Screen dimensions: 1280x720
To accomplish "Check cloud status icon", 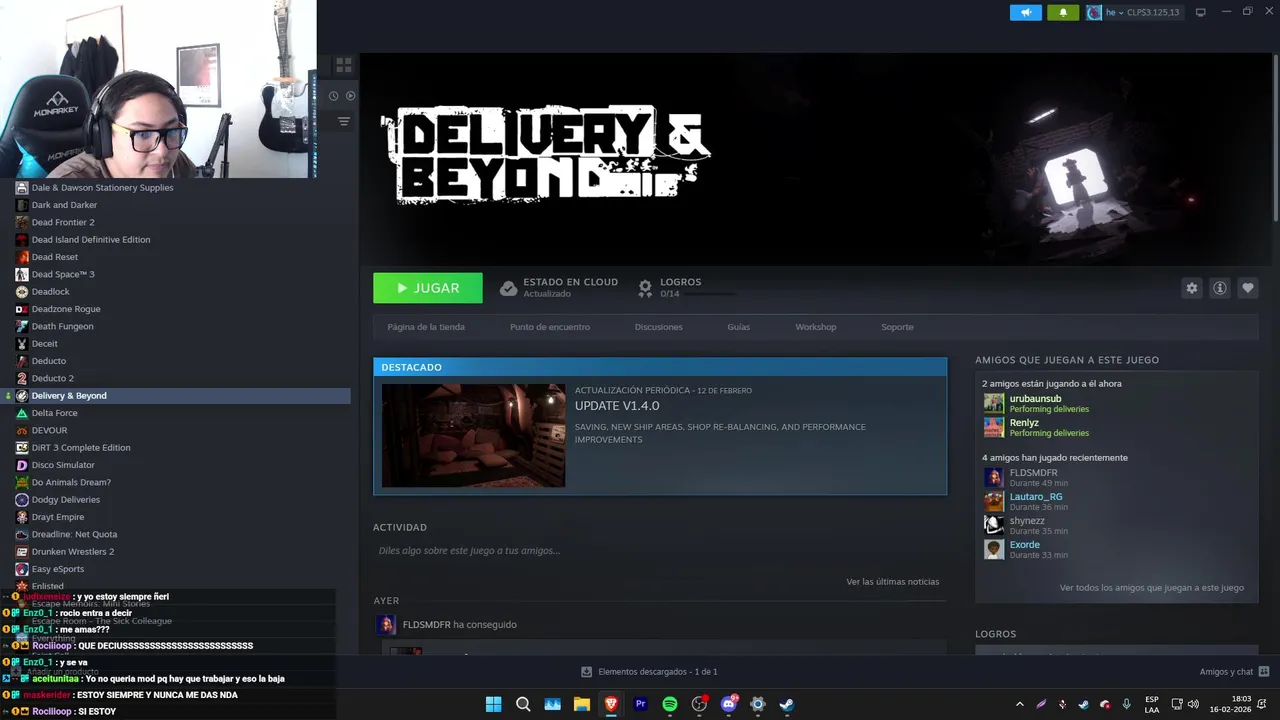I will click(508, 288).
